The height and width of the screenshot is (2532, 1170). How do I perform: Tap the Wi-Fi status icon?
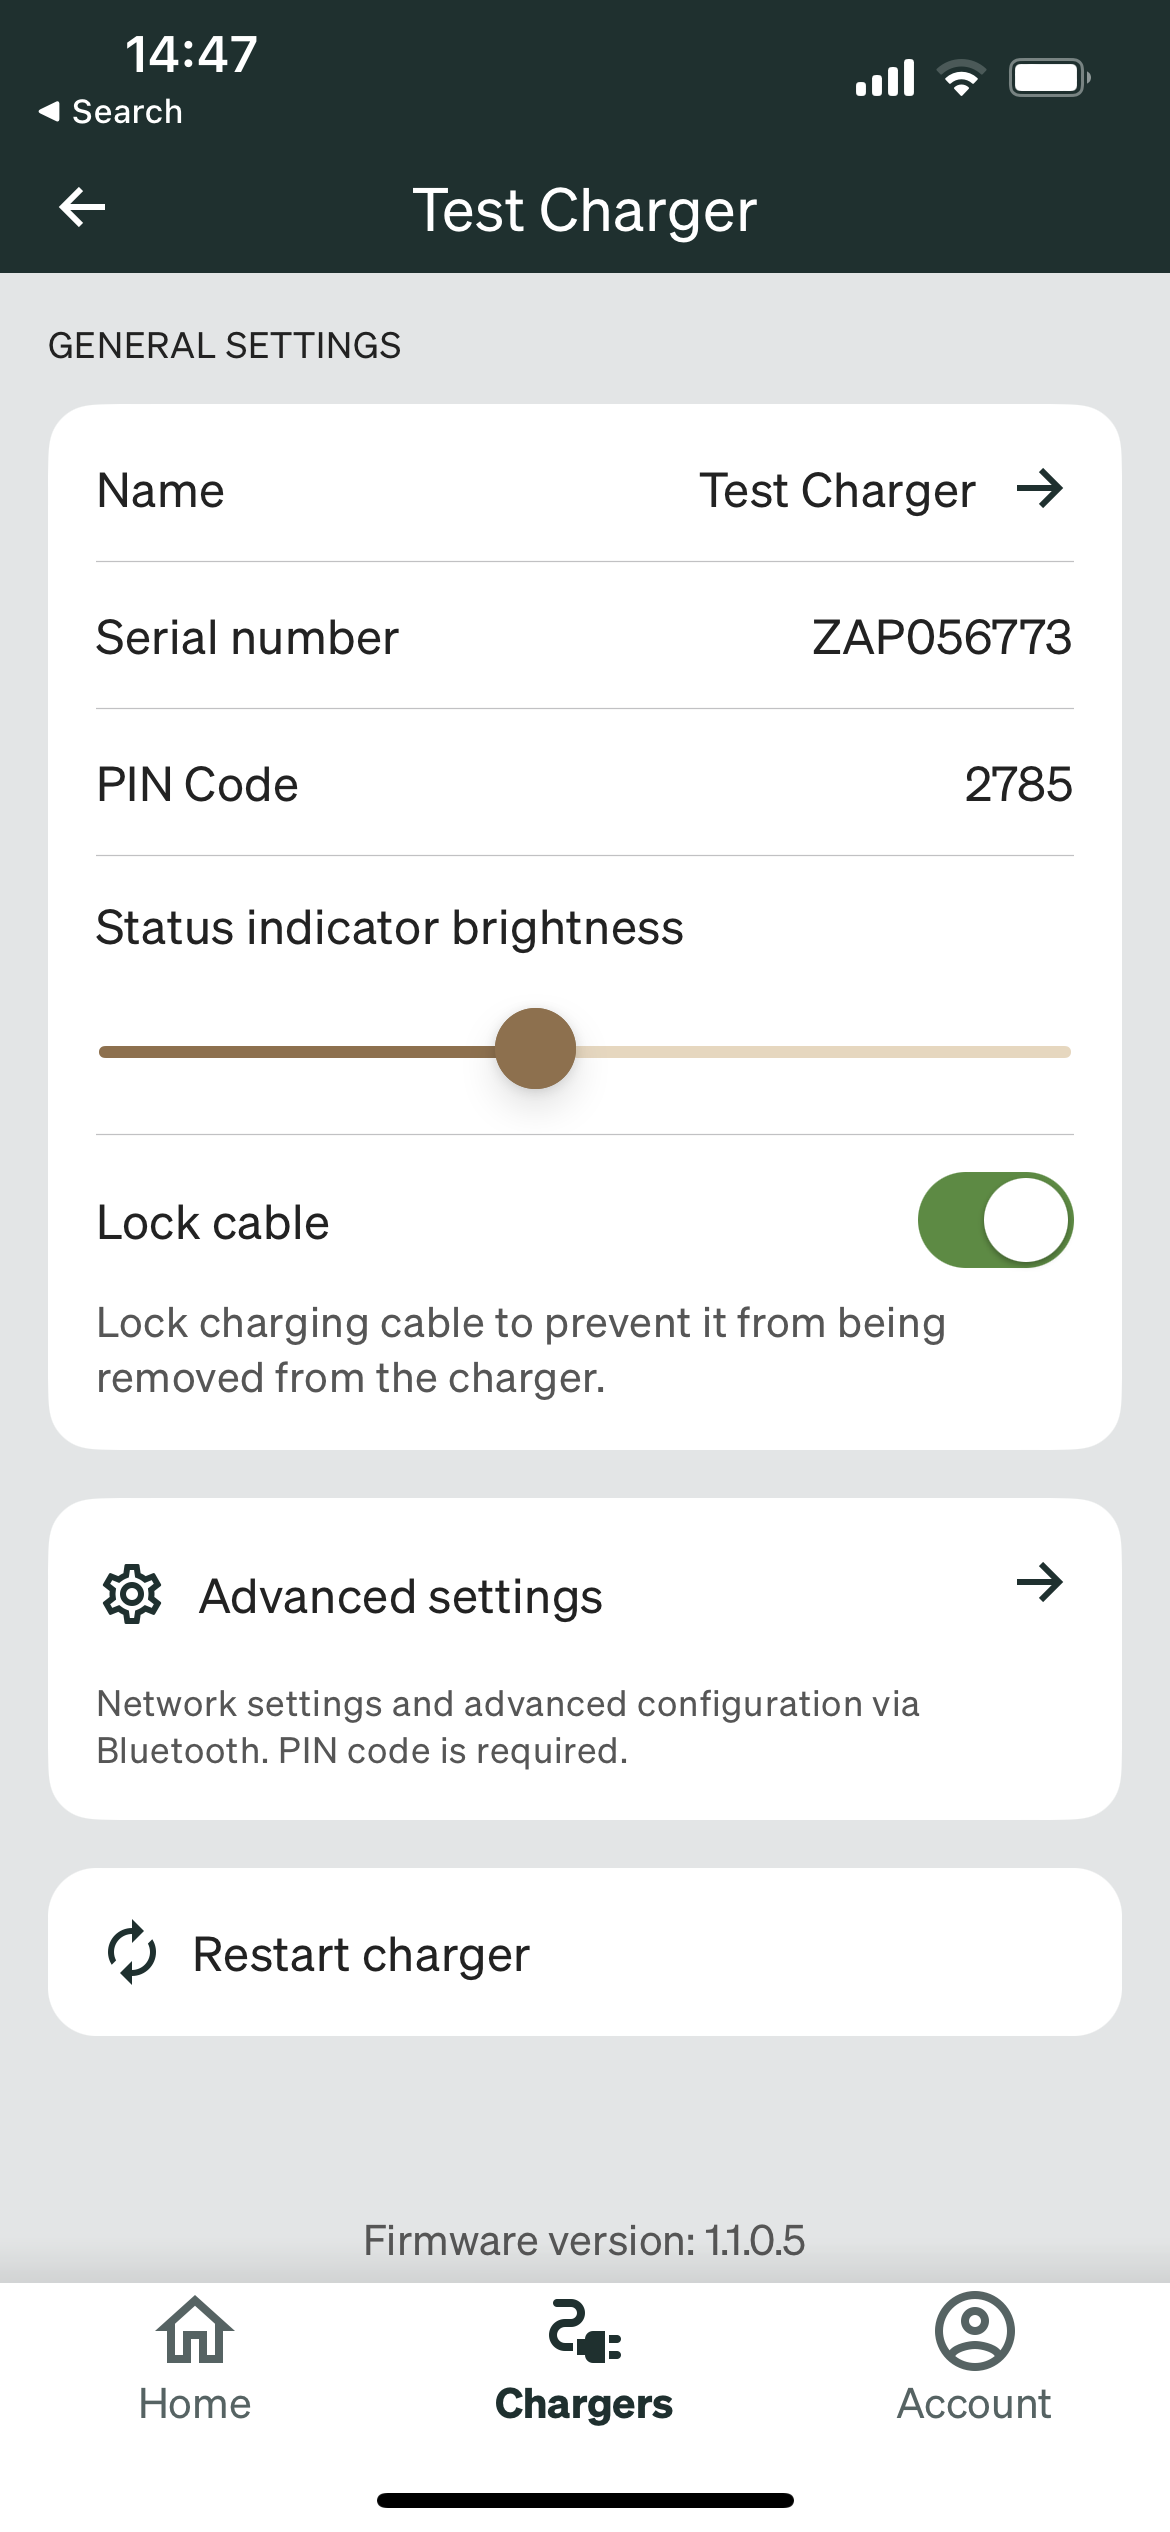coord(961,78)
